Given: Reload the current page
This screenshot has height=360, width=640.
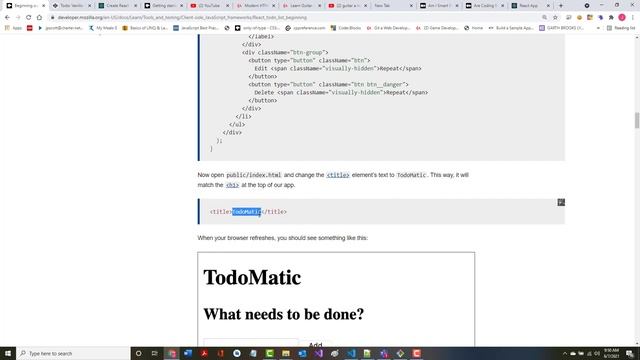Looking at the screenshot, I should 28,18.
